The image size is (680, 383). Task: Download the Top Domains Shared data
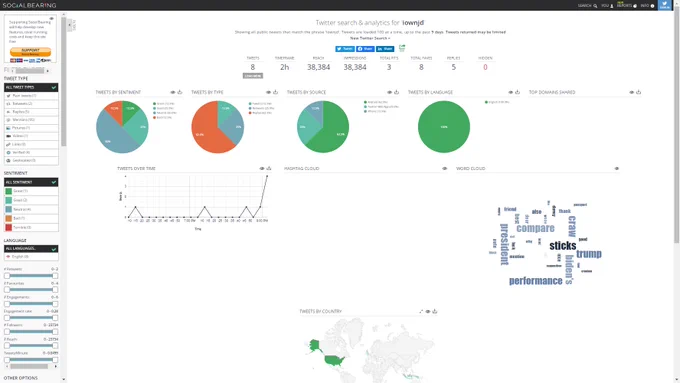point(638,92)
